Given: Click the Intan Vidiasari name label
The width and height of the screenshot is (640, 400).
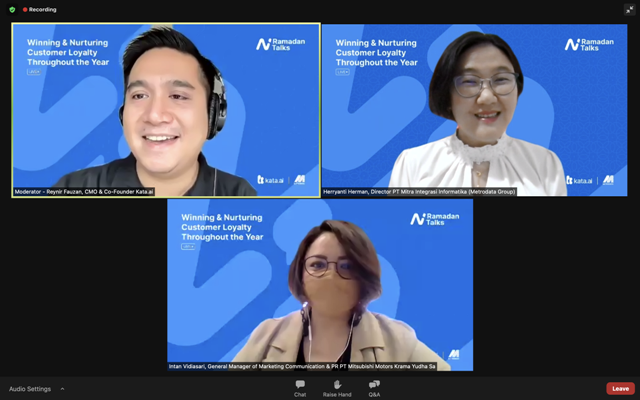Looking at the screenshot, I should coord(302,366).
